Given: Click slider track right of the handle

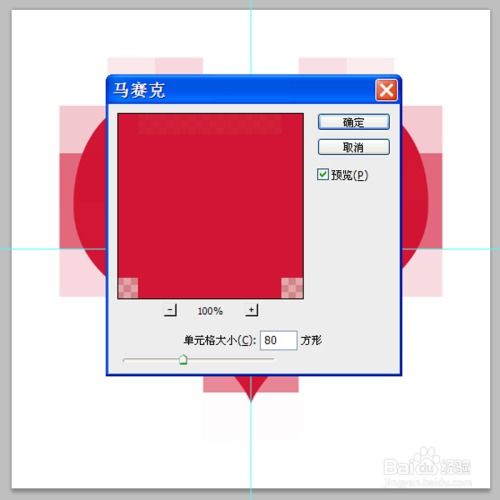Looking at the screenshot, I should tap(231, 359).
